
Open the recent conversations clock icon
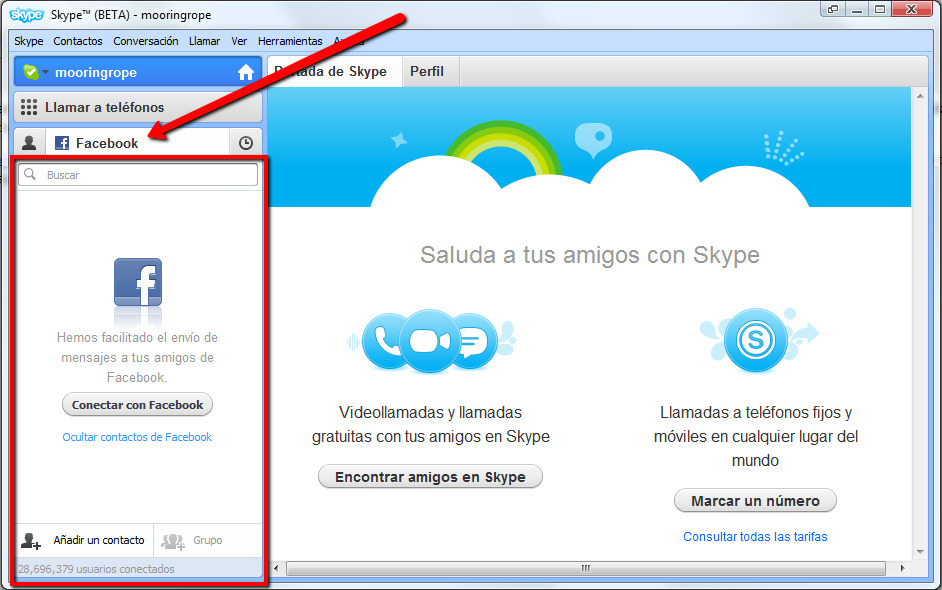coord(246,142)
